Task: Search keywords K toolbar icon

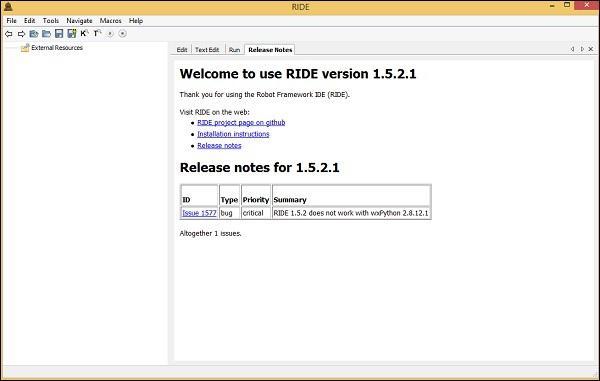Action: pos(84,33)
